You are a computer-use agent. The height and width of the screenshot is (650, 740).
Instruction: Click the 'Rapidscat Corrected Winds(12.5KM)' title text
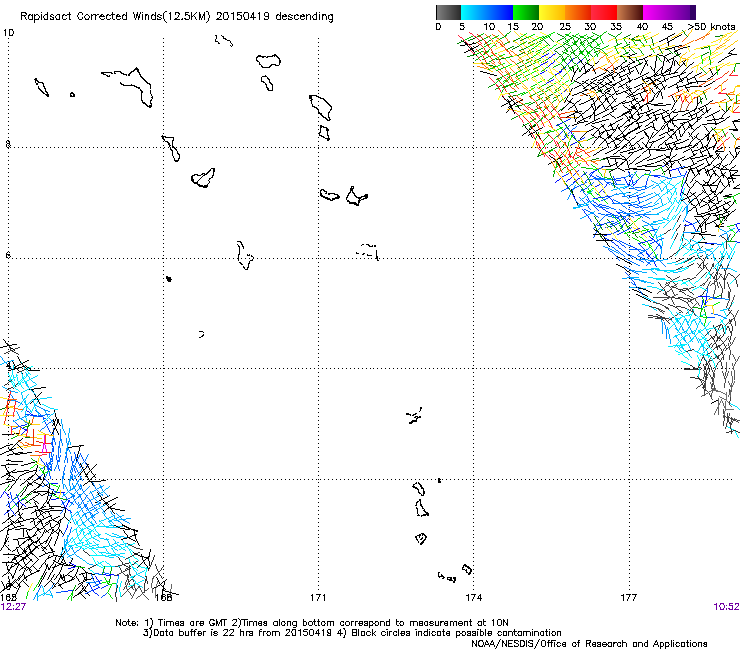(115, 17)
